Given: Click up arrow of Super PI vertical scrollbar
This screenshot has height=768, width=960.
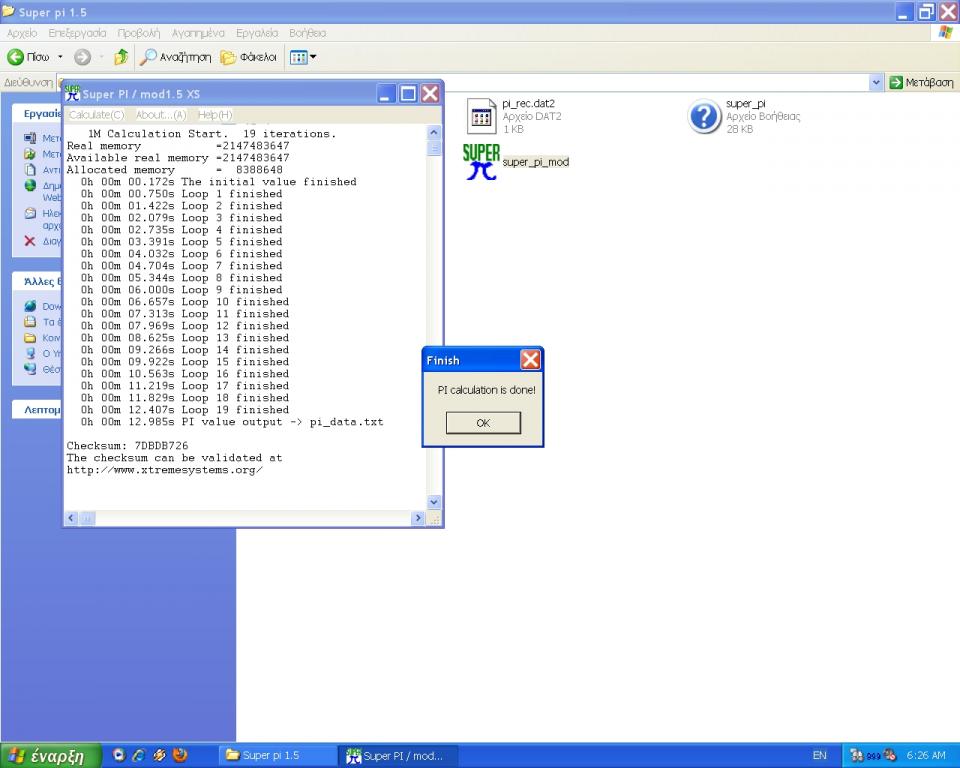Looking at the screenshot, I should point(433,132).
